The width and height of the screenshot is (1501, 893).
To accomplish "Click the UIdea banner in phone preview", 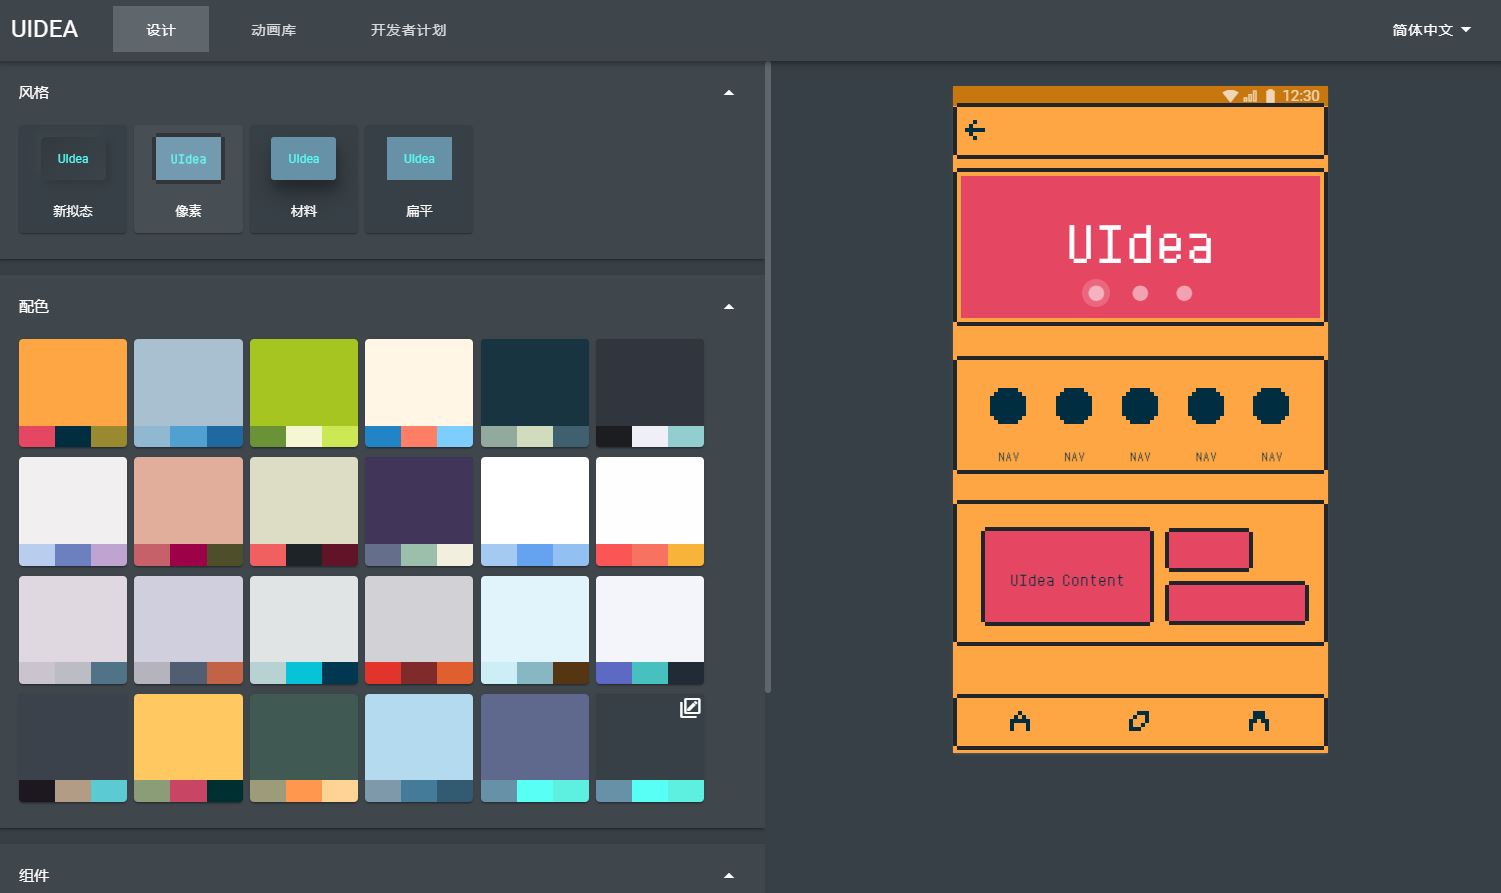I will (1140, 247).
